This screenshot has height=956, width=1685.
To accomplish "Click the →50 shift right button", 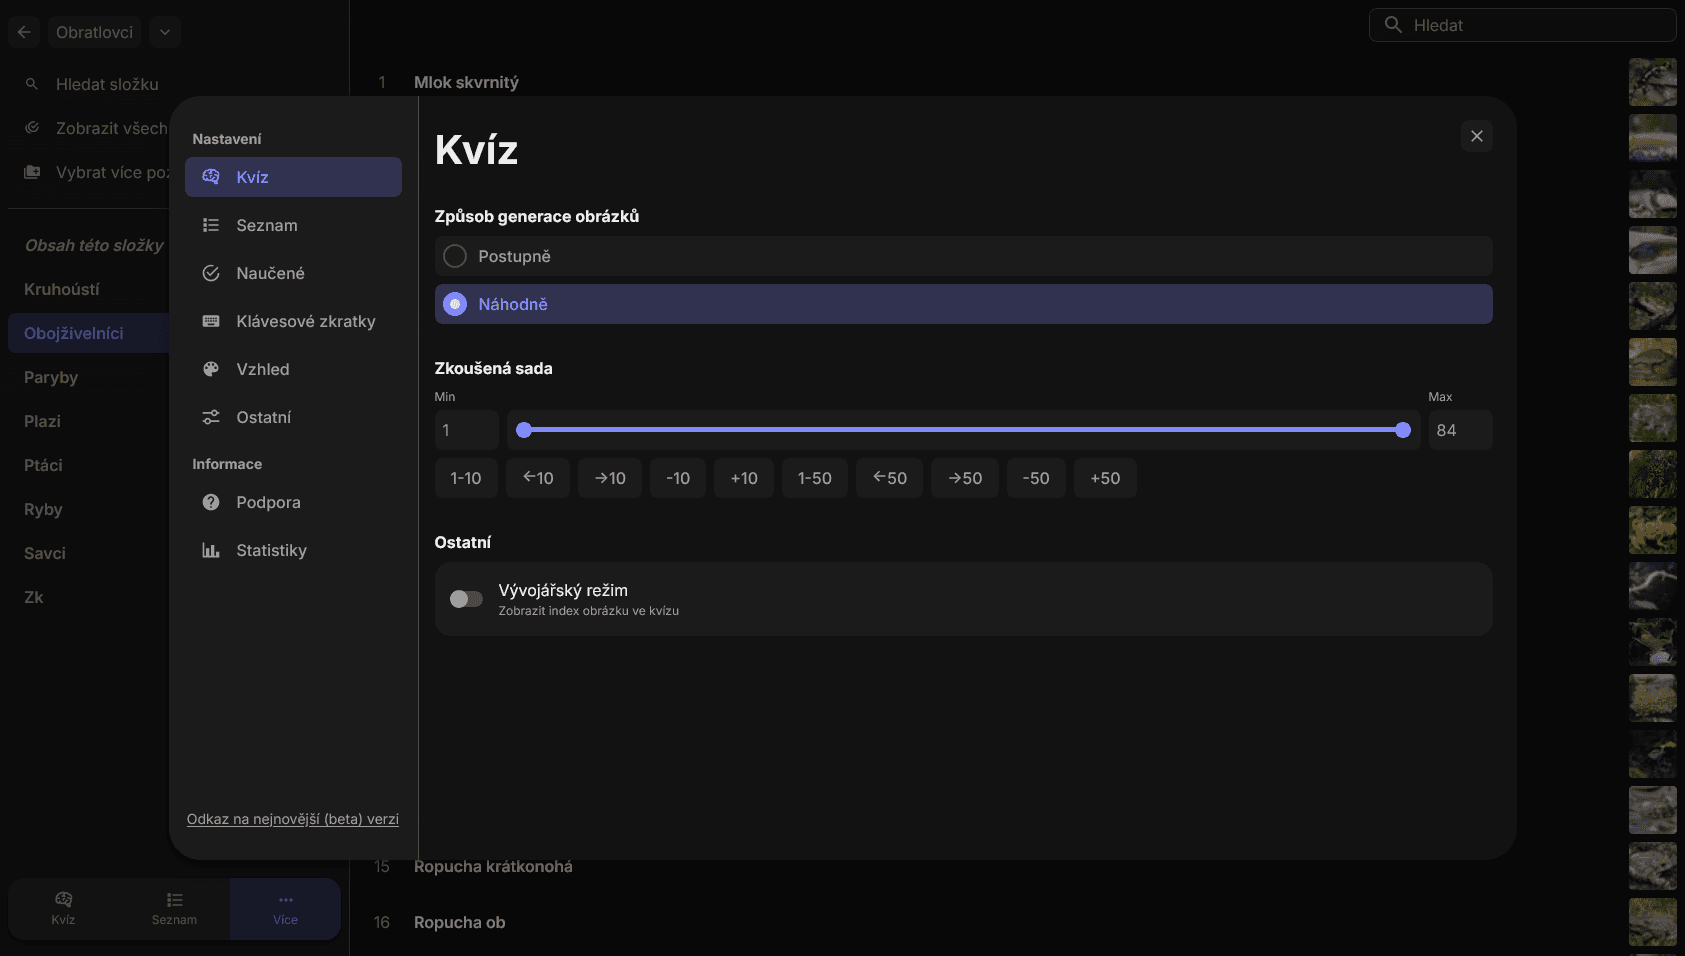I will (x=965, y=478).
